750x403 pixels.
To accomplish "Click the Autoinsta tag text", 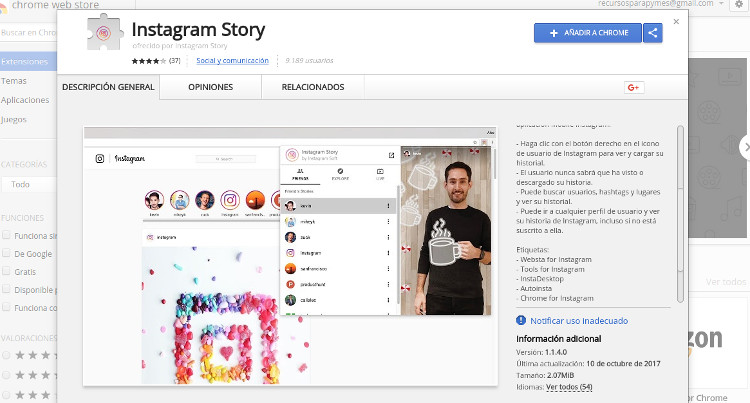I will click(x=536, y=288).
